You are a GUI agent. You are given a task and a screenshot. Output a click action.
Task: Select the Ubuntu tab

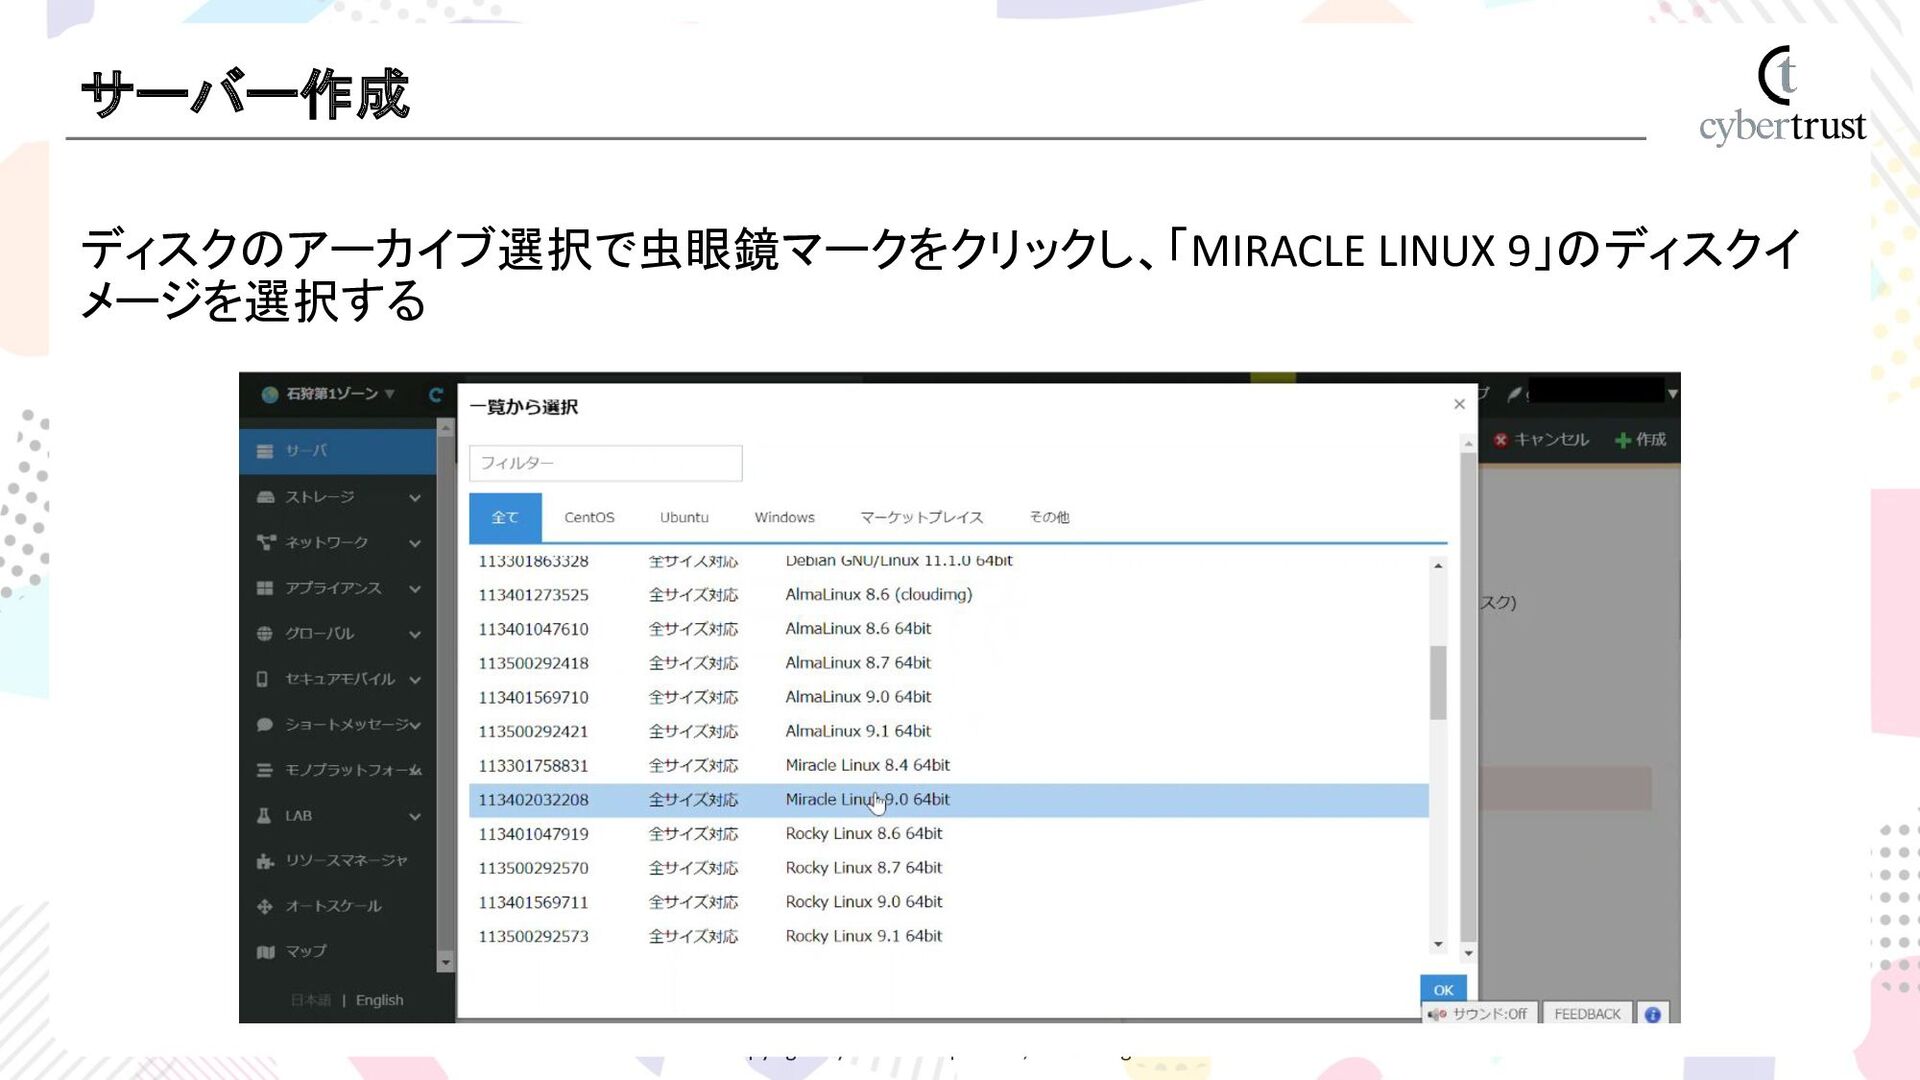(x=684, y=517)
